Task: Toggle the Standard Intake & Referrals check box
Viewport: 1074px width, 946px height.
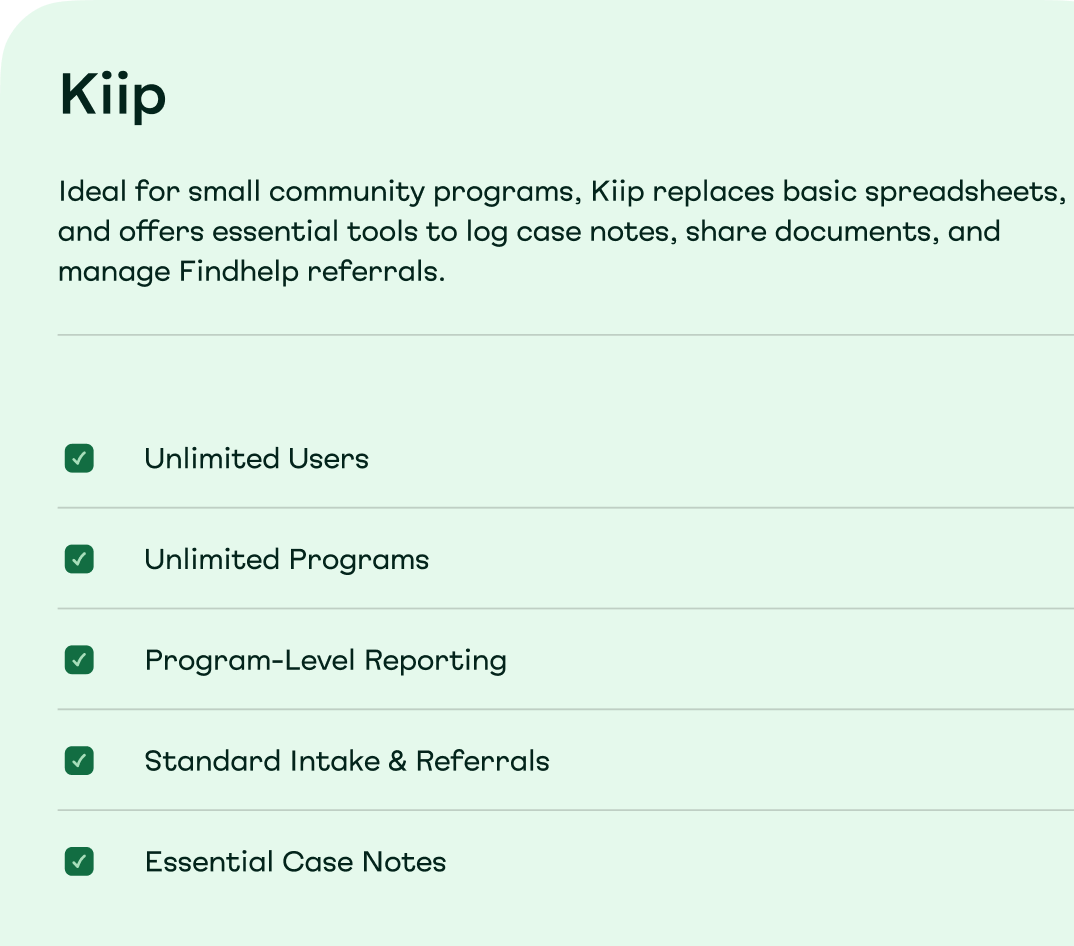Action: pyautogui.click(x=79, y=760)
